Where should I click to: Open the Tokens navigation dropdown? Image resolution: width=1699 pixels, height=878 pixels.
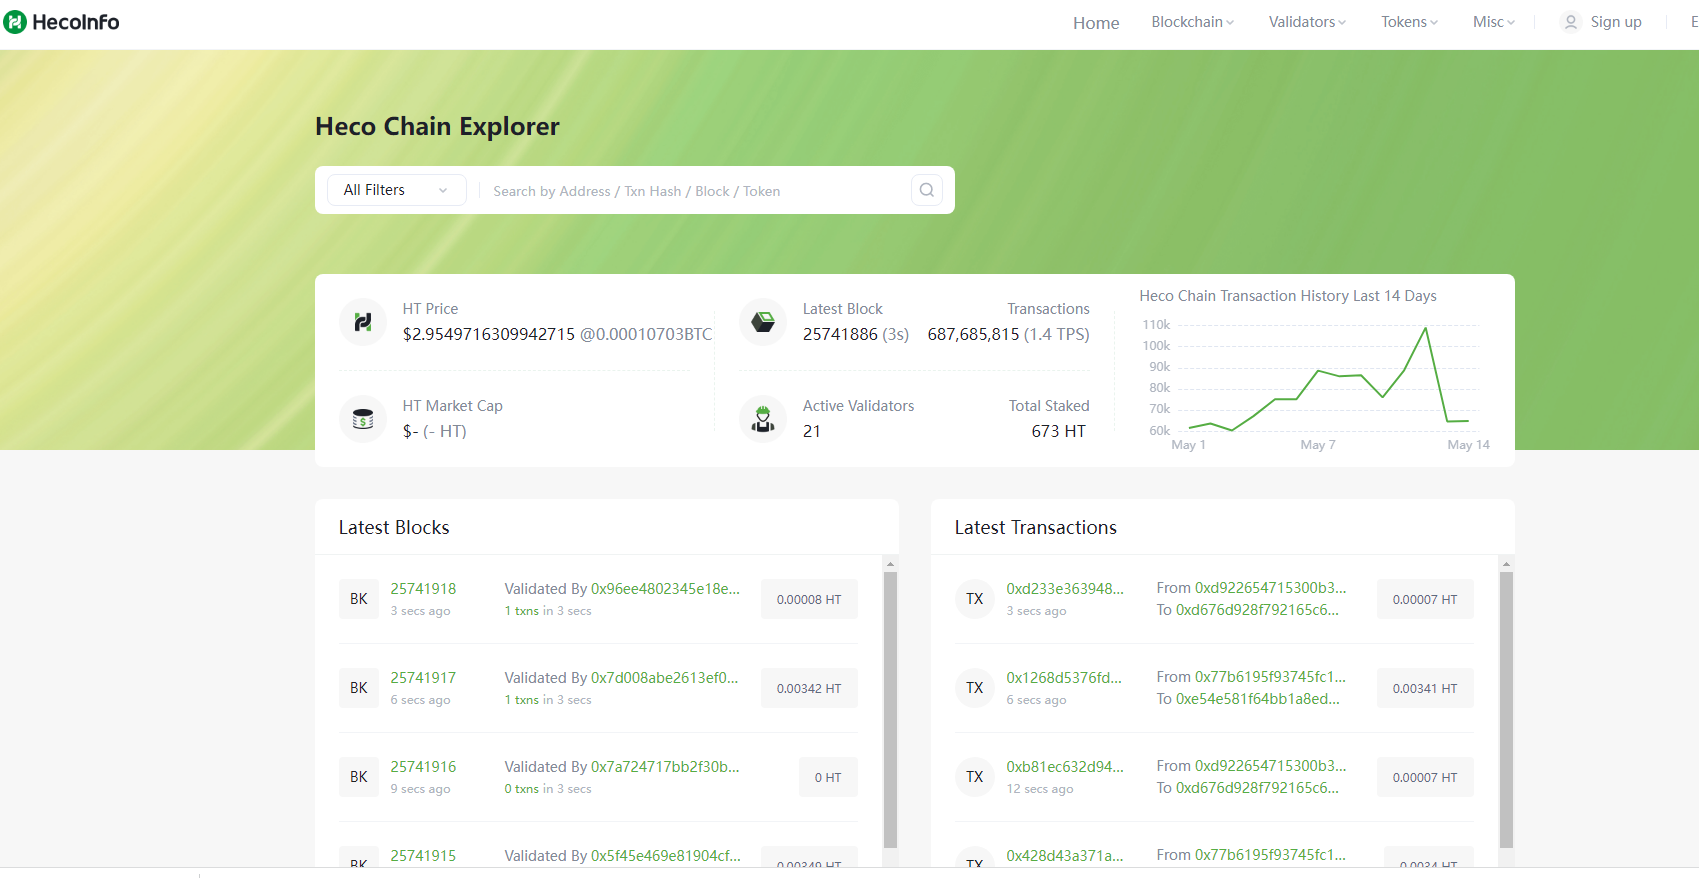(x=1409, y=22)
